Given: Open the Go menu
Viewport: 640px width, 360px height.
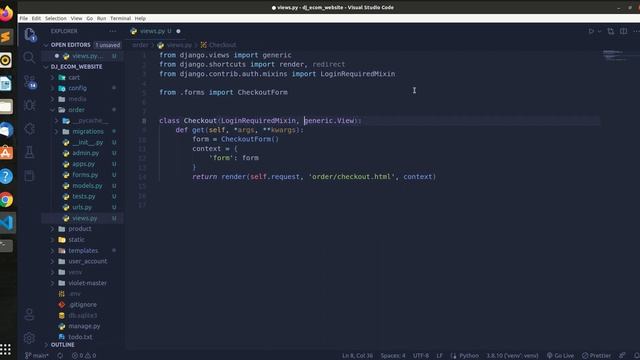Looking at the screenshot, I should [89, 18].
